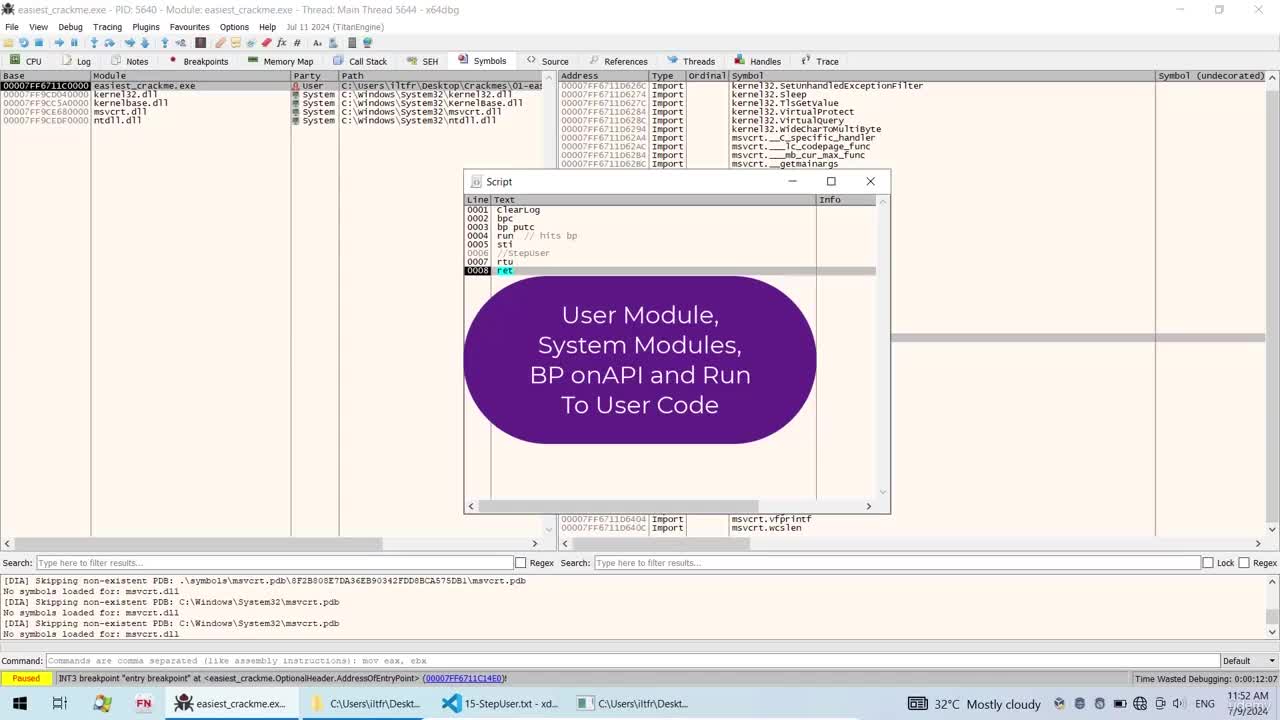Viewport: 1280px width, 720px height.
Task: Open the Default command type dropdown
Action: (x=1249, y=661)
